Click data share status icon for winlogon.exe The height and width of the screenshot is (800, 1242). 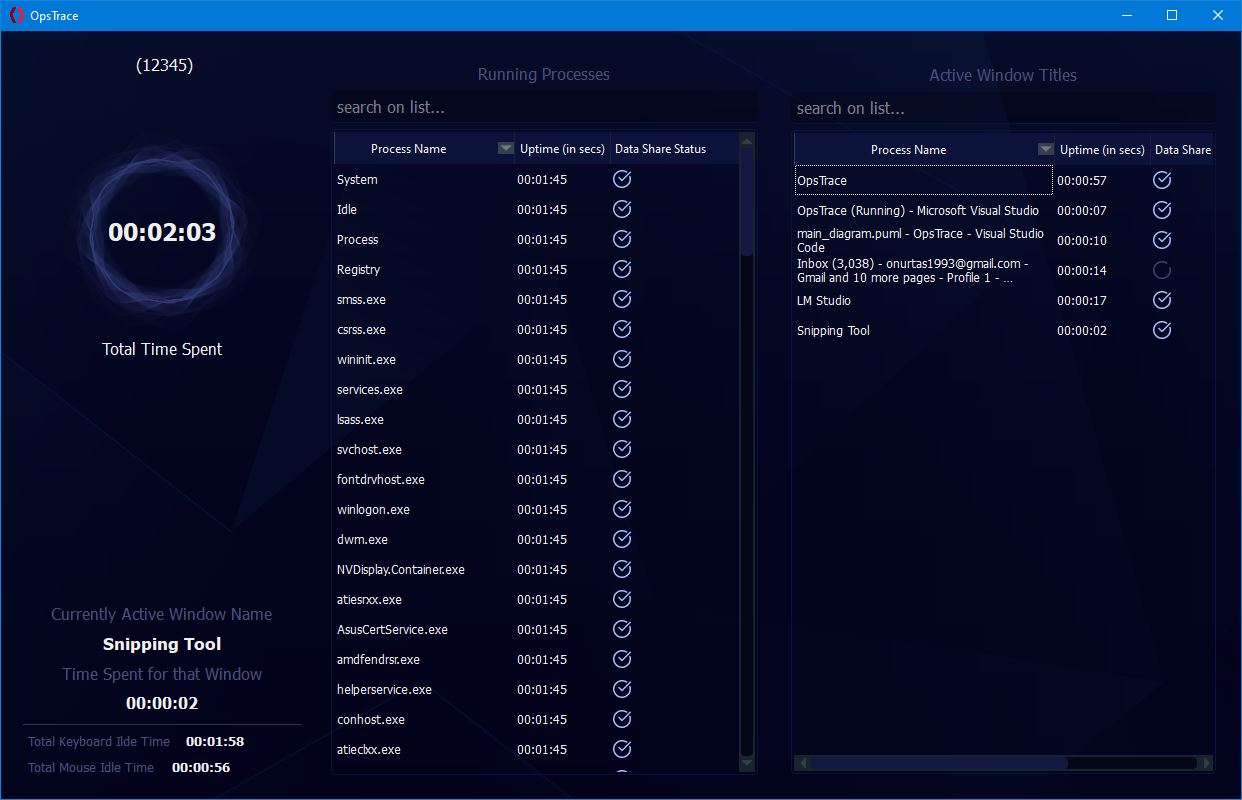pos(622,509)
